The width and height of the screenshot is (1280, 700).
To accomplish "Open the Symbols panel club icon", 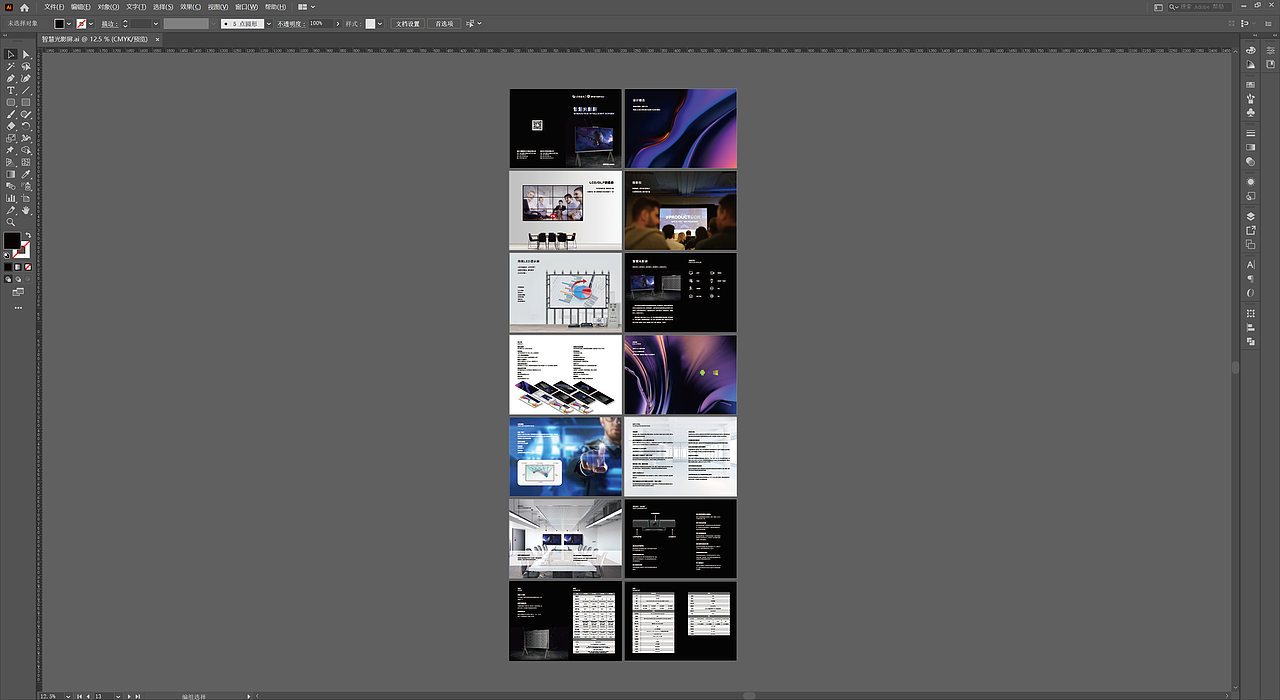I will (1250, 113).
